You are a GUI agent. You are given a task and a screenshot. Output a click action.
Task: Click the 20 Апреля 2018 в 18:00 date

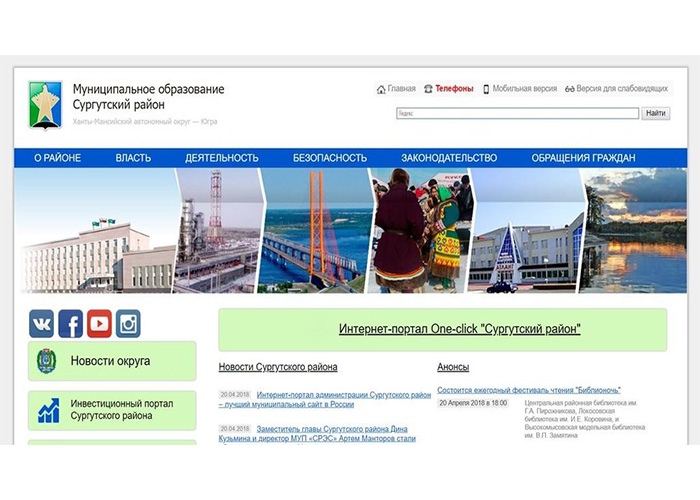coord(473,403)
